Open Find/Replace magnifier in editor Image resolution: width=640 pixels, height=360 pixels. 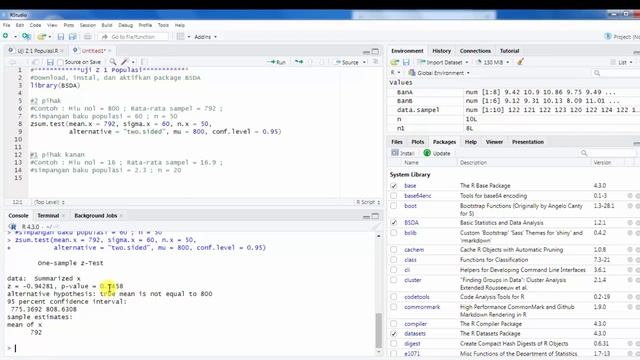(x=113, y=62)
